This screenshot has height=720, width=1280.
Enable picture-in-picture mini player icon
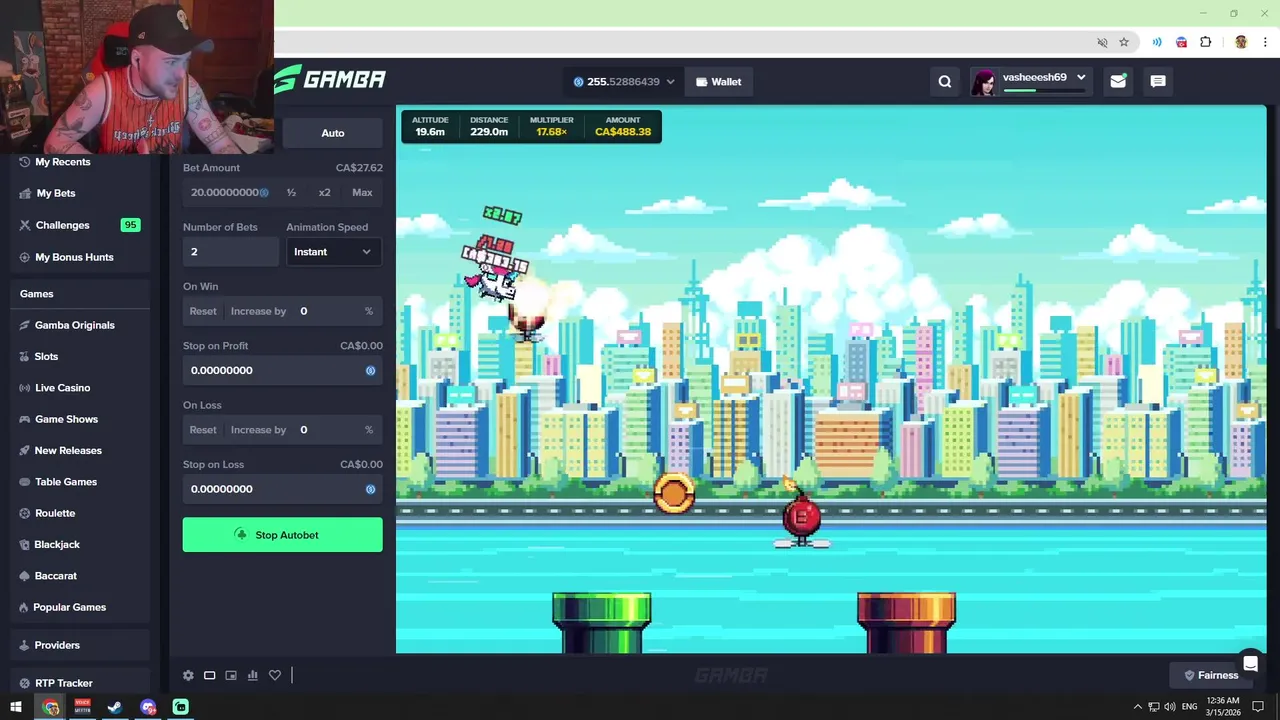(231, 675)
